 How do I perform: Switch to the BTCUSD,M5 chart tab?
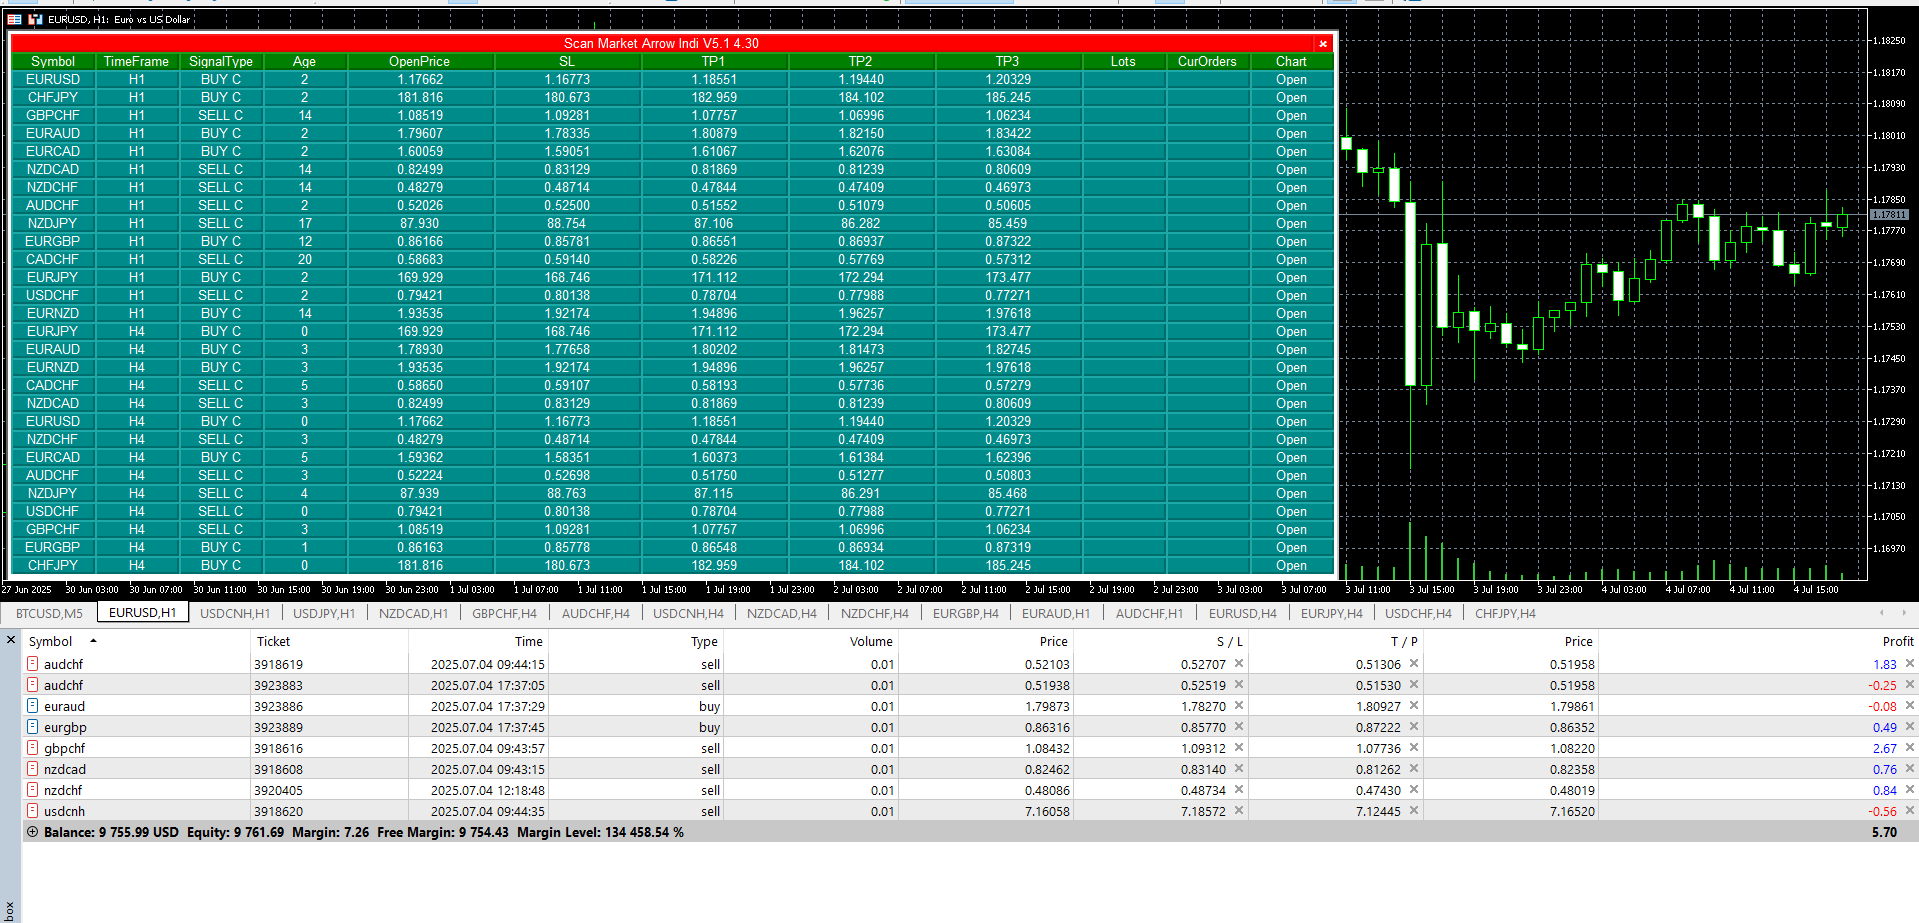pyautogui.click(x=50, y=613)
